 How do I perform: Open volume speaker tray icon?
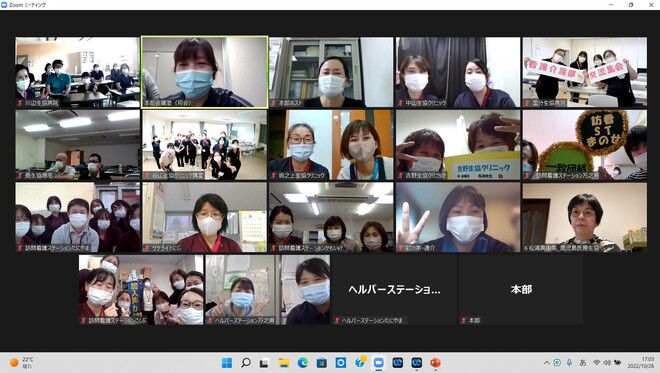(607, 362)
